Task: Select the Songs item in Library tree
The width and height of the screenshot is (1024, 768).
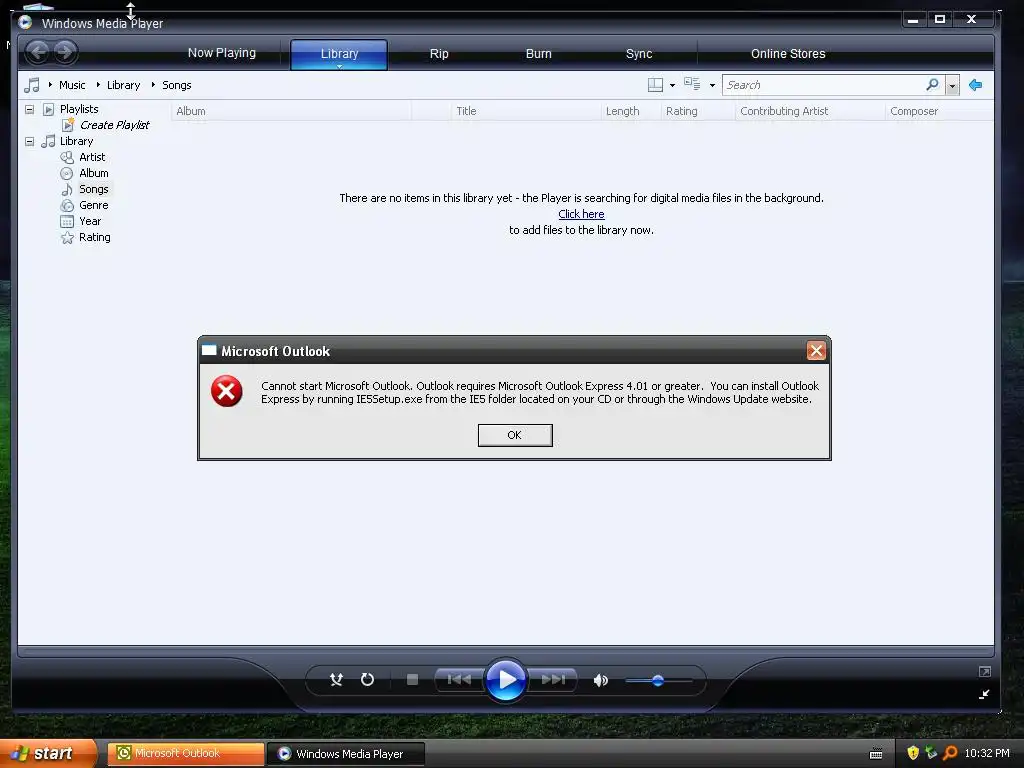Action: tap(94, 189)
